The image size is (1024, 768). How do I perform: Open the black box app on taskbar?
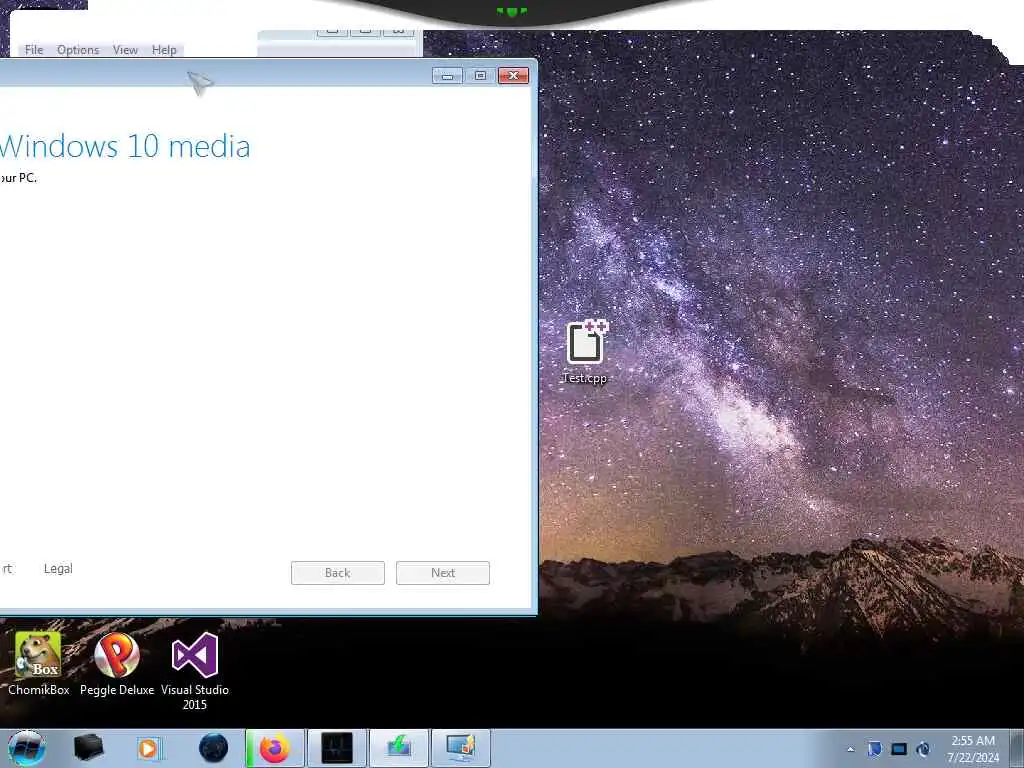[88, 748]
